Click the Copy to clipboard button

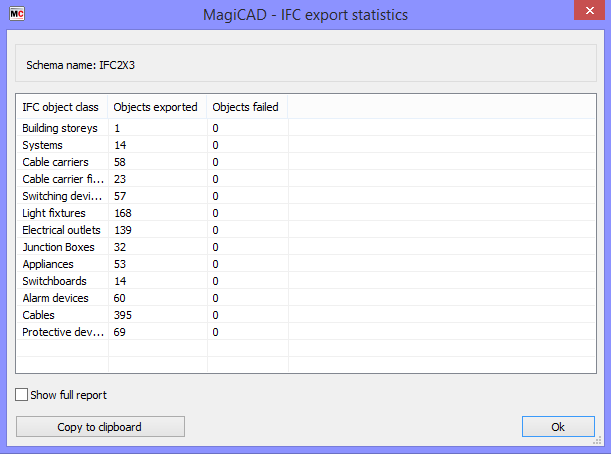click(x=100, y=427)
